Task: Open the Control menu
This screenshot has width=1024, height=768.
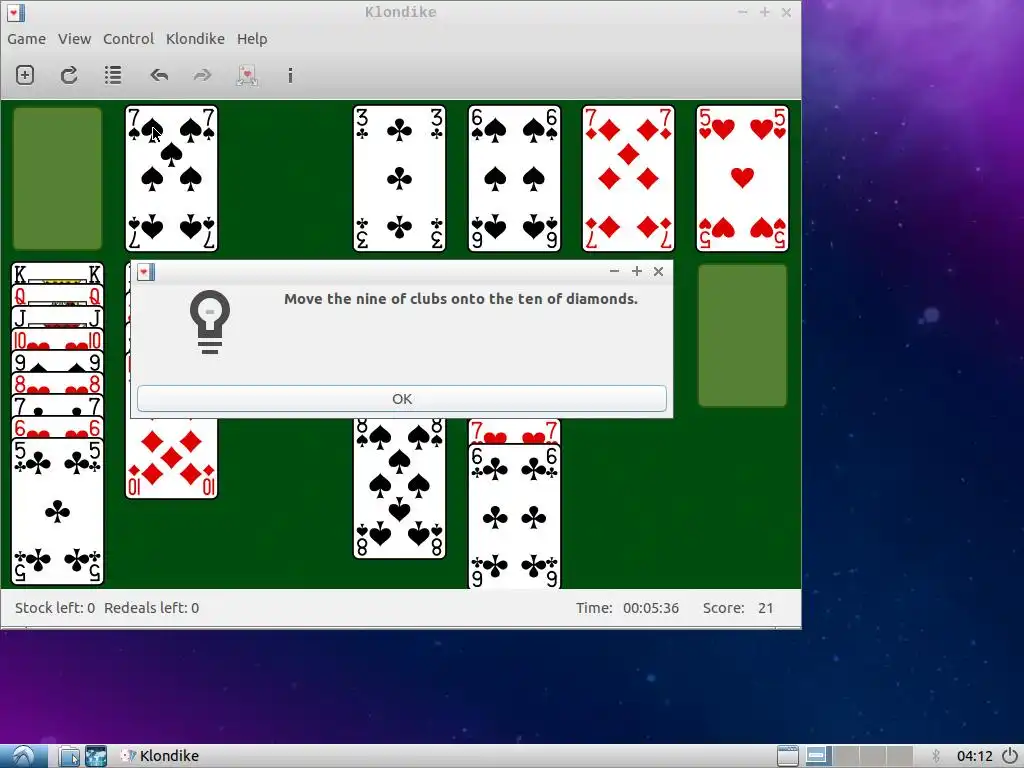Action: (x=129, y=39)
